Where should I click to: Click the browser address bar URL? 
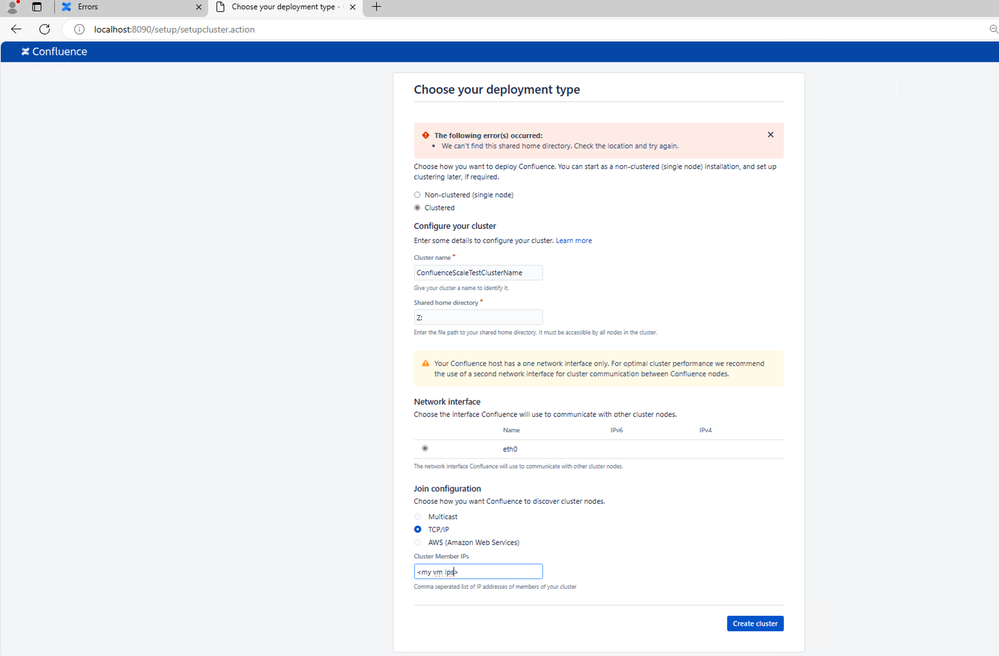[x=174, y=29]
